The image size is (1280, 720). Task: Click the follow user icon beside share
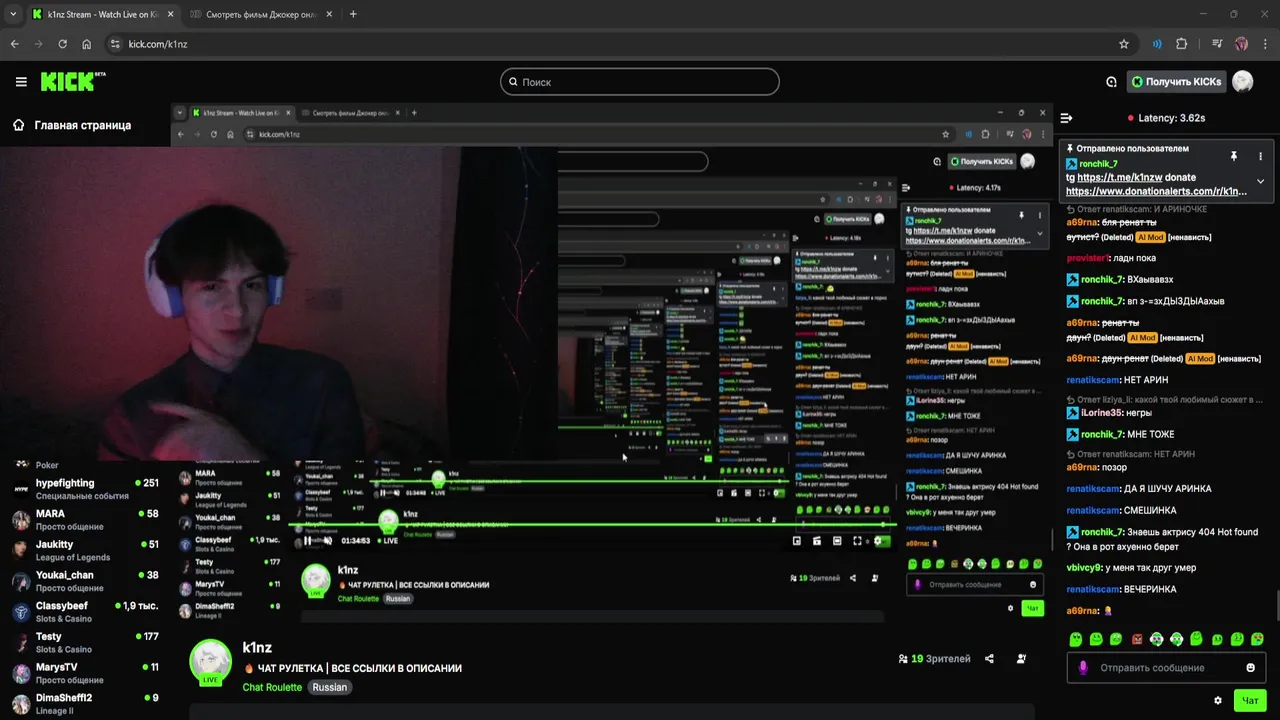point(1021,659)
